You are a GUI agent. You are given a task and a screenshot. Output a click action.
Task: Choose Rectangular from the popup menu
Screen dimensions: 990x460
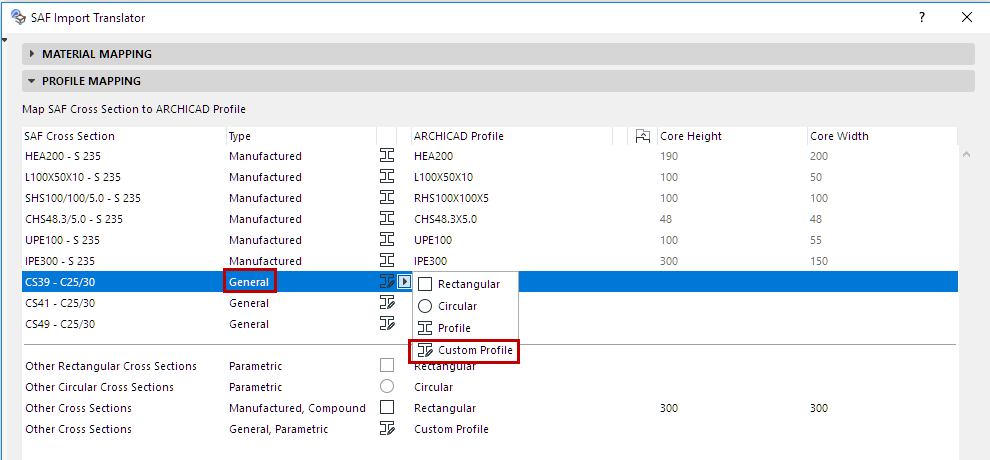465,285
